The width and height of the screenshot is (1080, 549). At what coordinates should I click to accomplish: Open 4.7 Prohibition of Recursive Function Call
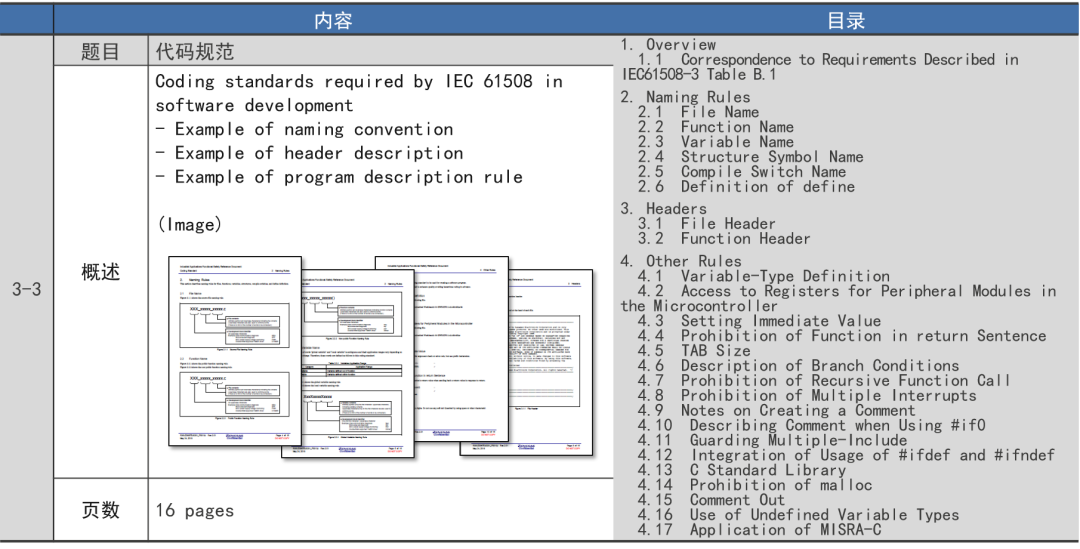click(x=824, y=380)
